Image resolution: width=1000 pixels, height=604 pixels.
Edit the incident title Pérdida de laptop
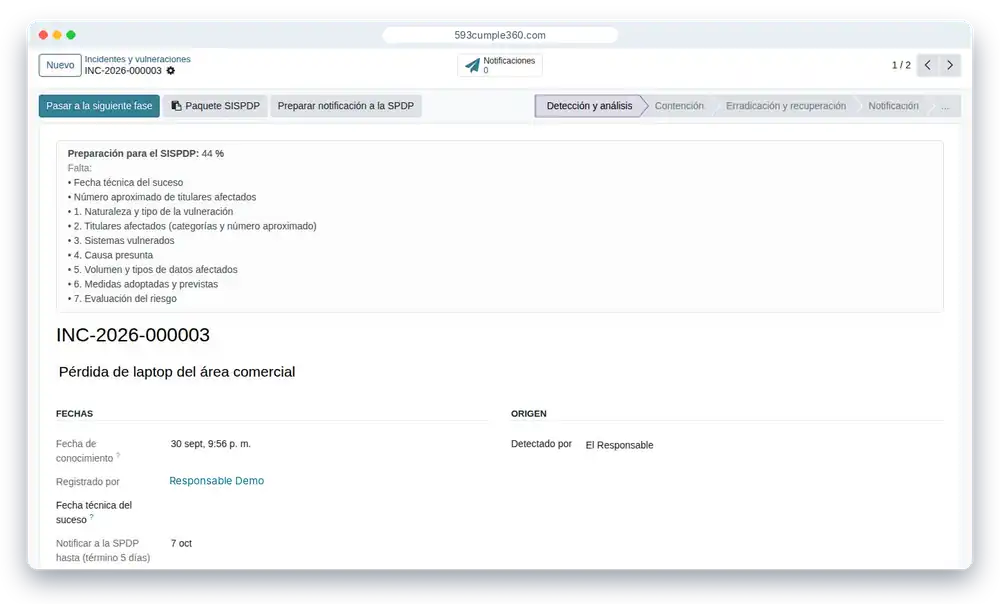point(177,372)
